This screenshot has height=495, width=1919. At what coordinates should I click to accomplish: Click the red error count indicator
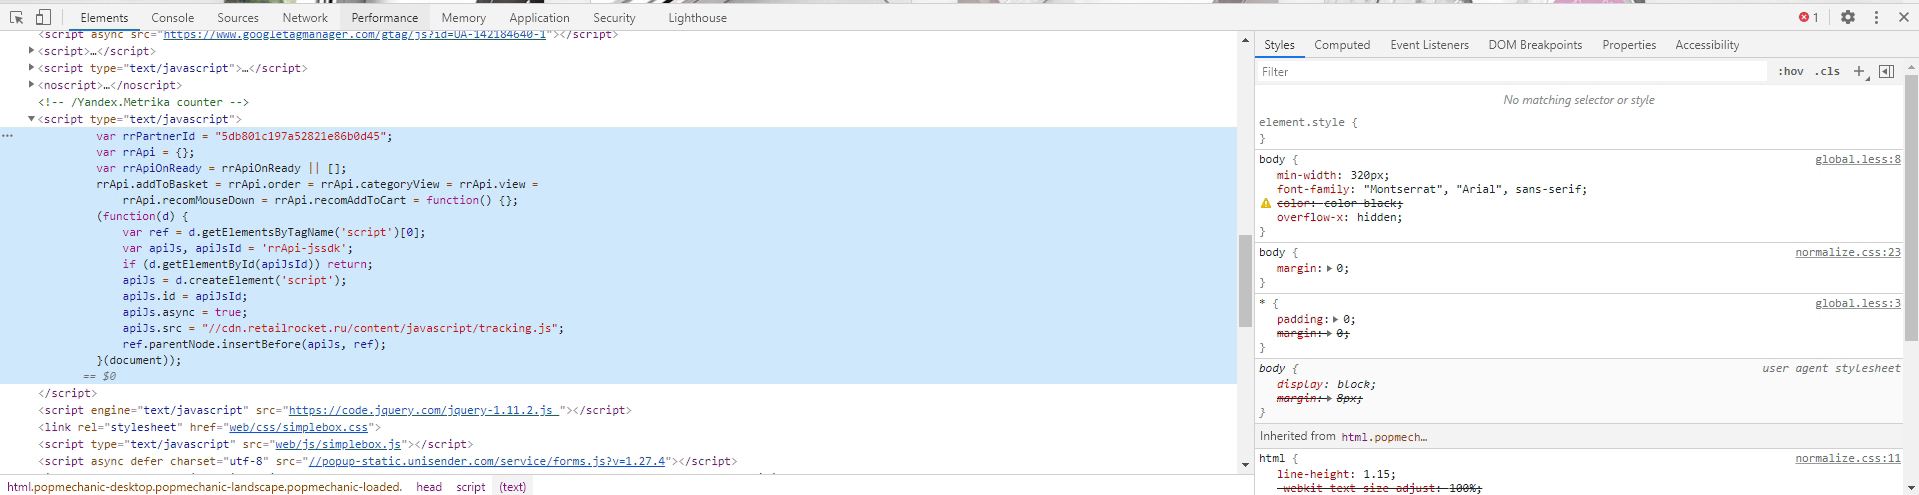click(x=1808, y=17)
